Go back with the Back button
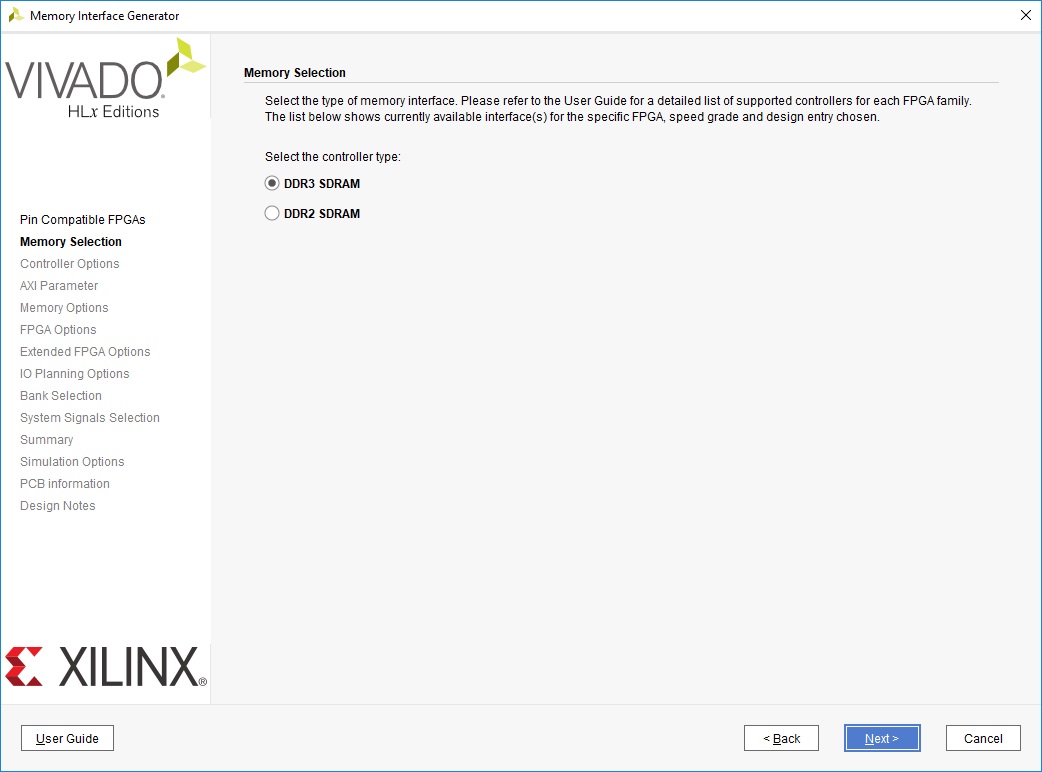Viewport: 1042px width, 772px height. click(781, 738)
